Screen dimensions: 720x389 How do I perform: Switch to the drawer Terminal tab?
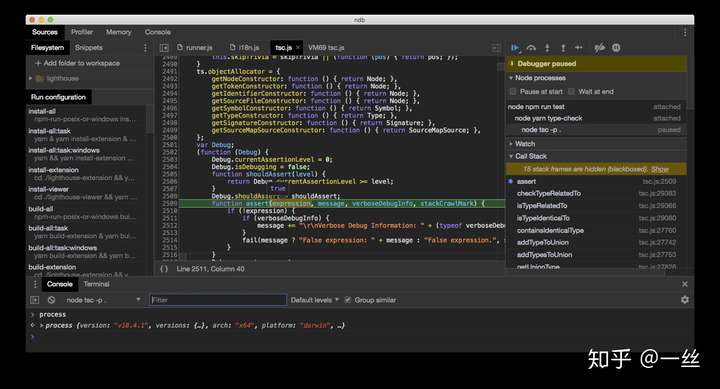tap(96, 284)
